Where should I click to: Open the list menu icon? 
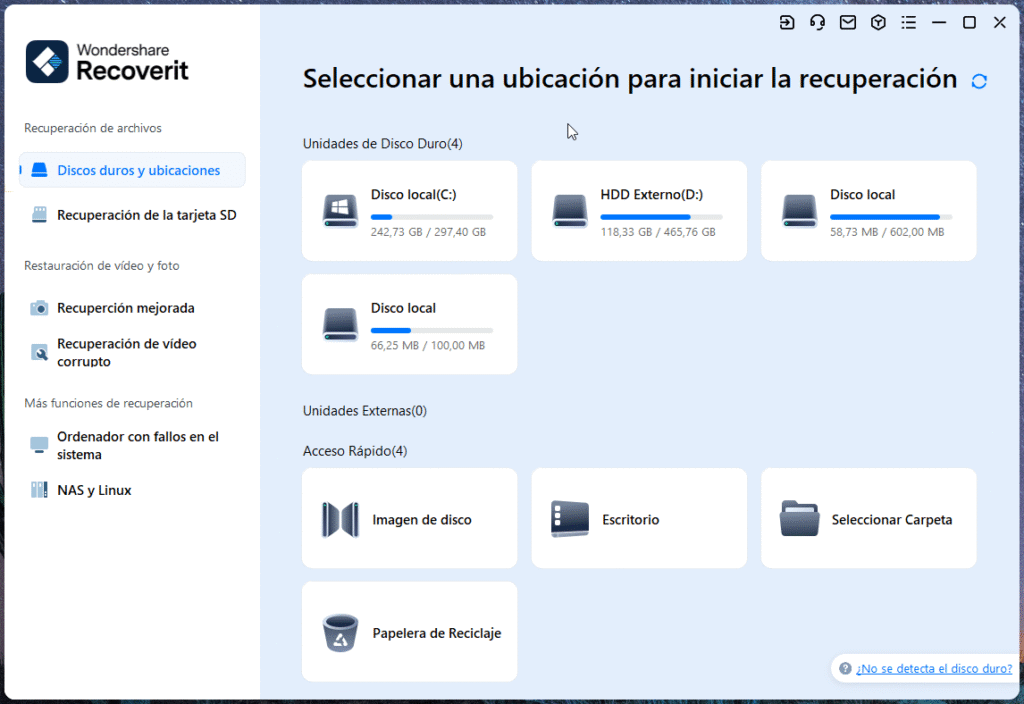point(908,23)
